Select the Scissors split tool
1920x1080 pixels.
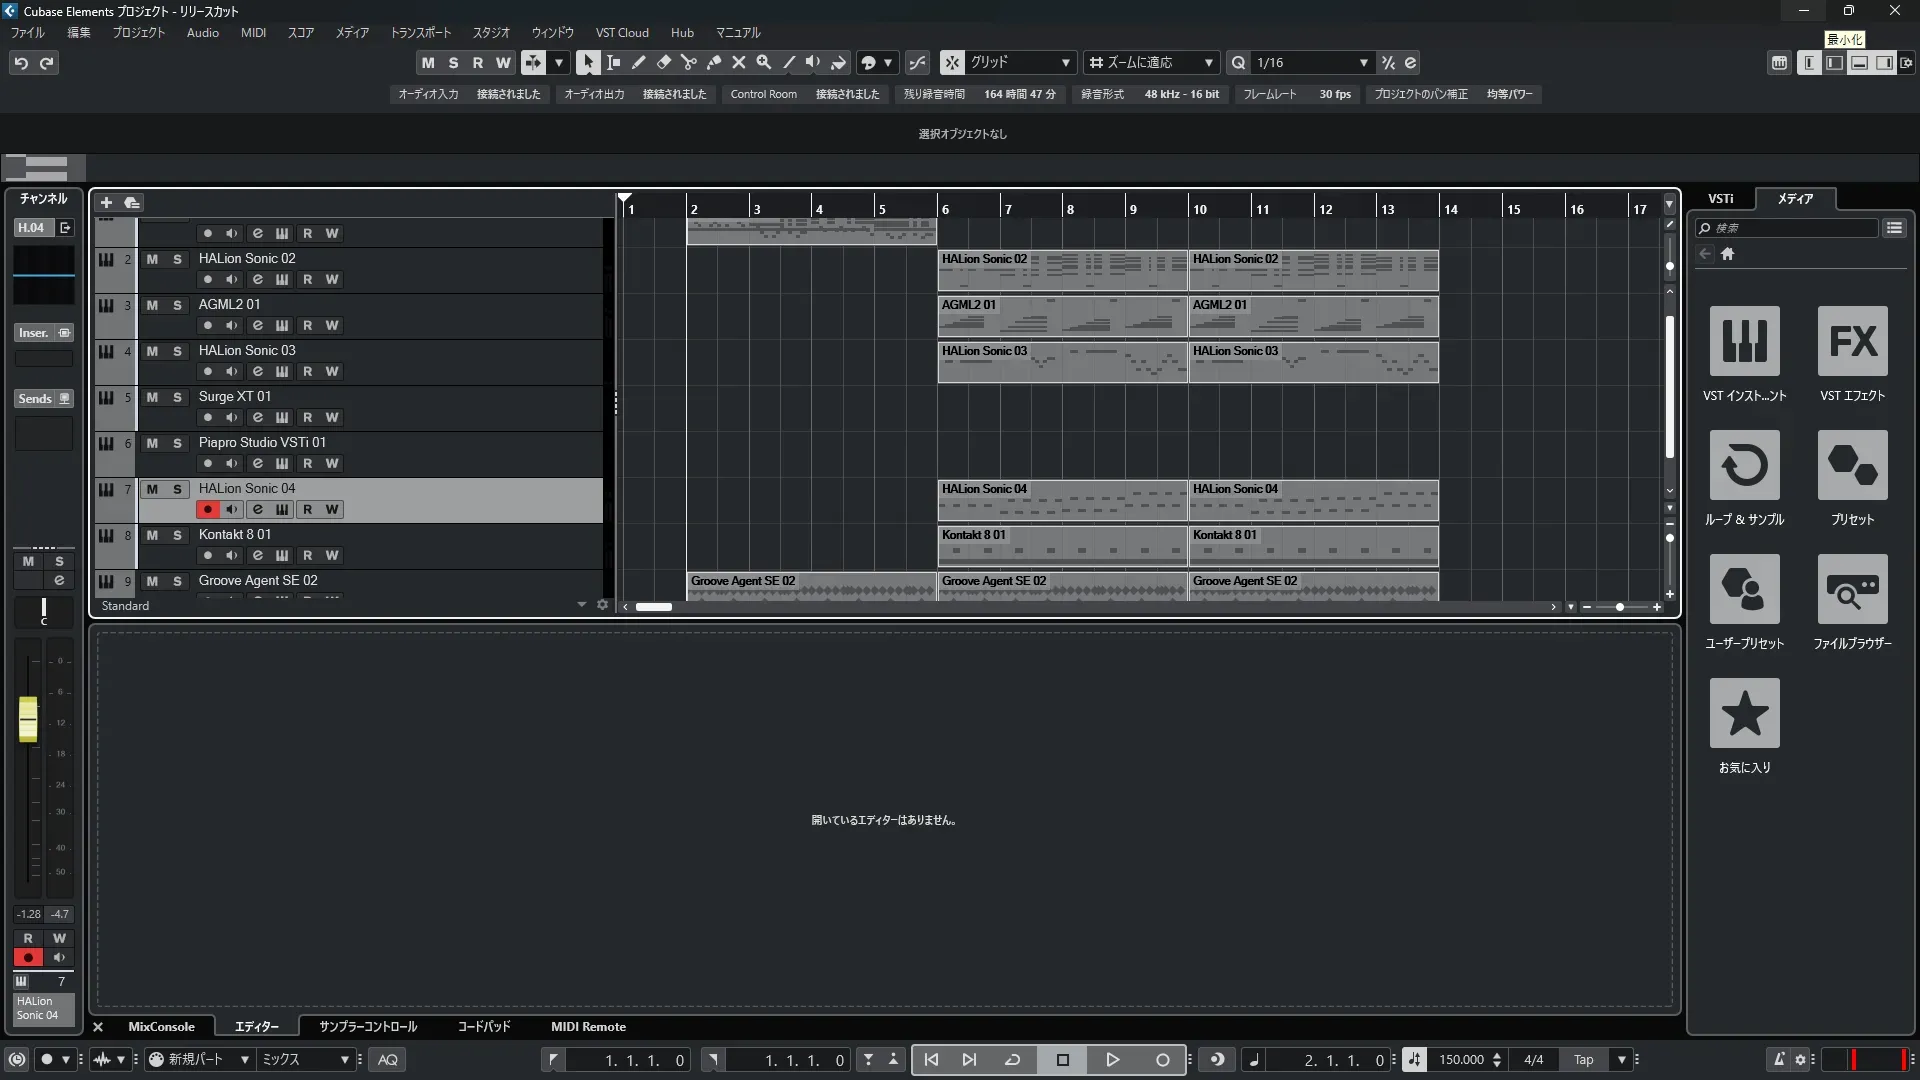point(688,62)
